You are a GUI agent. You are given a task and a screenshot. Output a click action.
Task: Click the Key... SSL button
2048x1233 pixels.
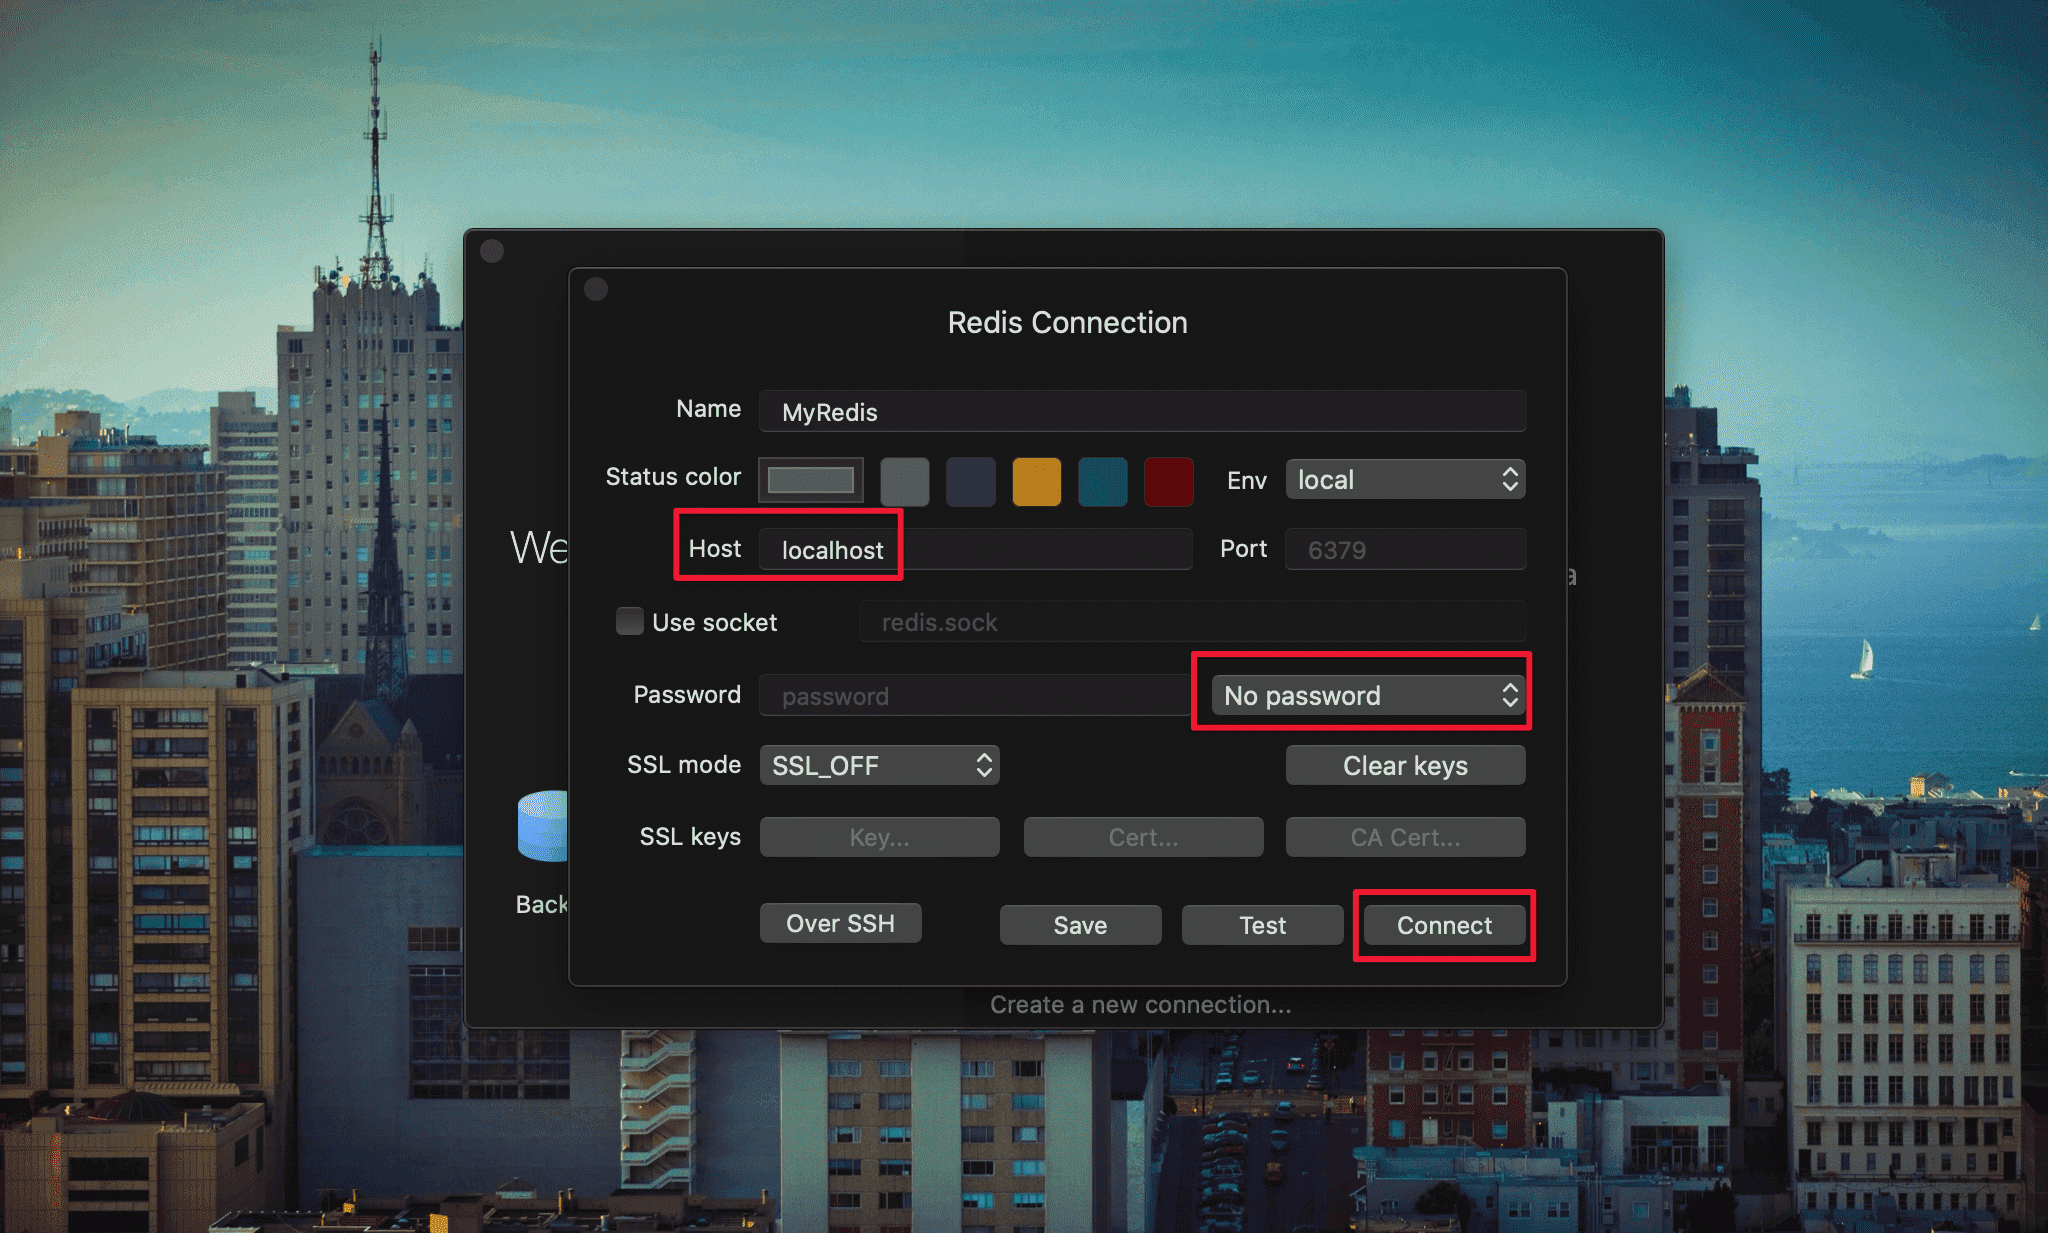point(880,837)
